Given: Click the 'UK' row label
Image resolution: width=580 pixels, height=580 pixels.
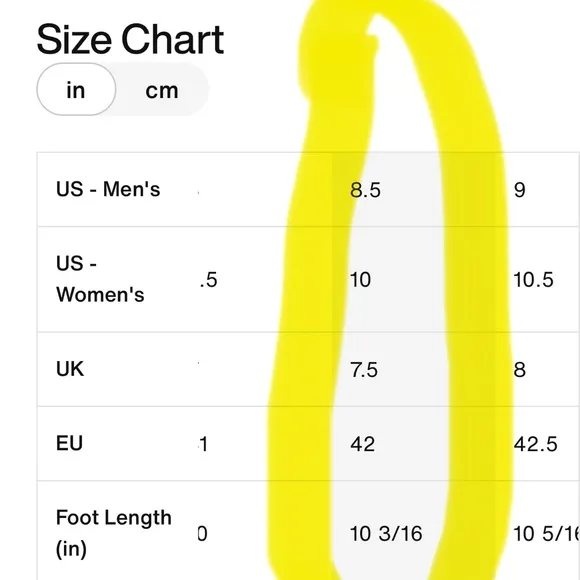Looking at the screenshot, I should tap(70, 369).
